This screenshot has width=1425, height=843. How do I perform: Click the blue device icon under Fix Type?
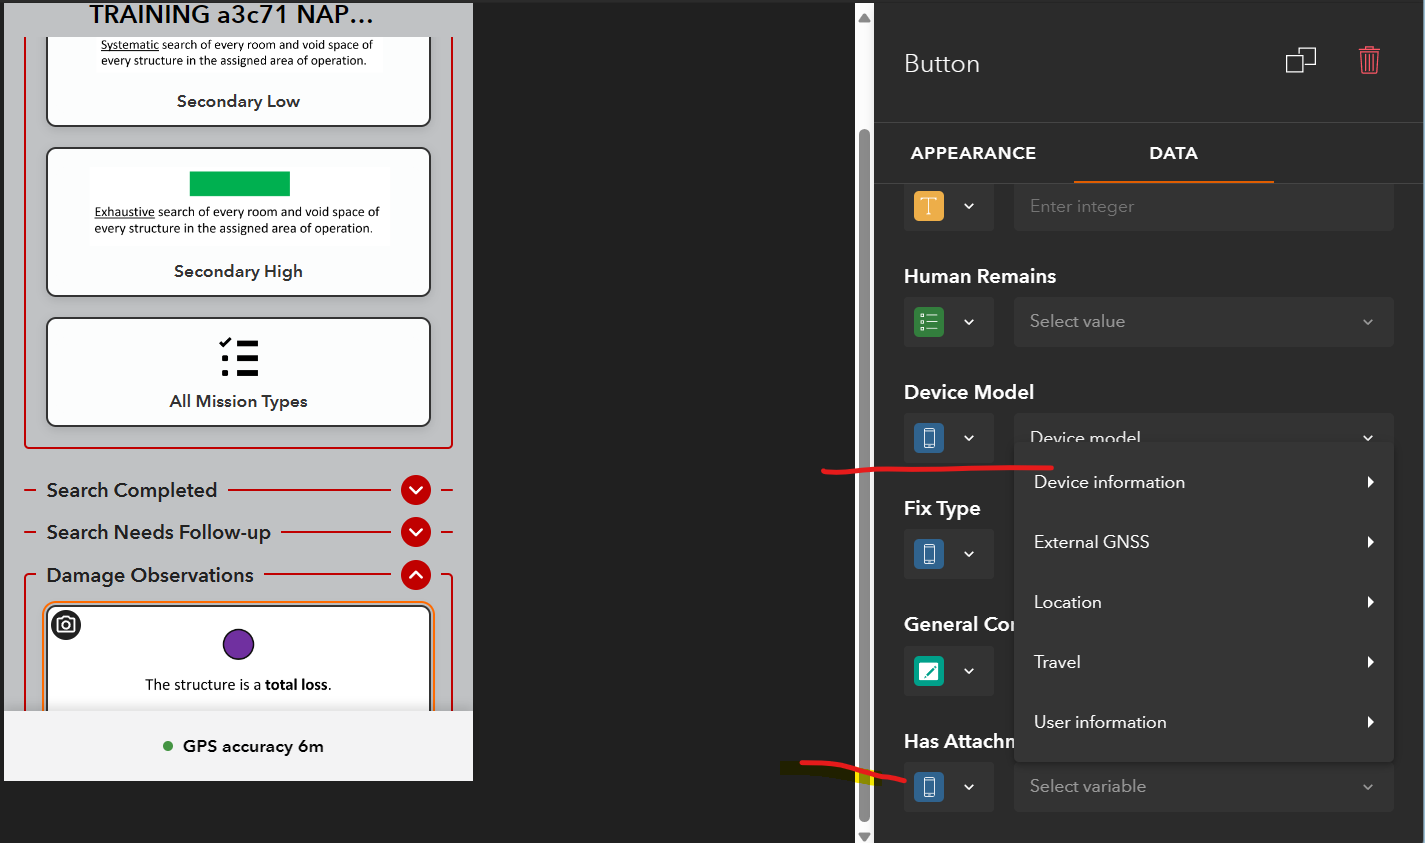point(929,554)
